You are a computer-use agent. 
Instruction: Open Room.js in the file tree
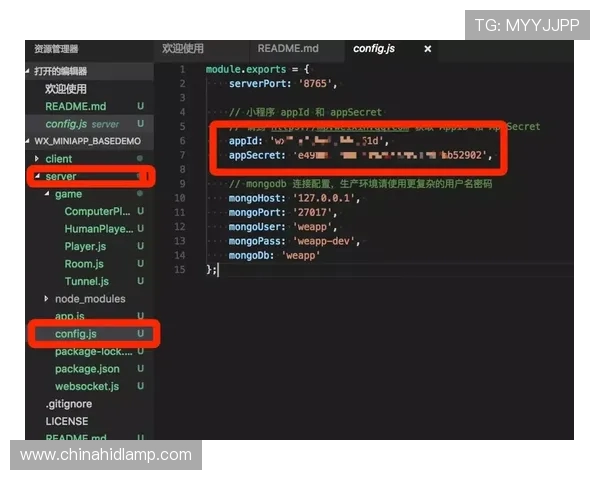(83, 264)
